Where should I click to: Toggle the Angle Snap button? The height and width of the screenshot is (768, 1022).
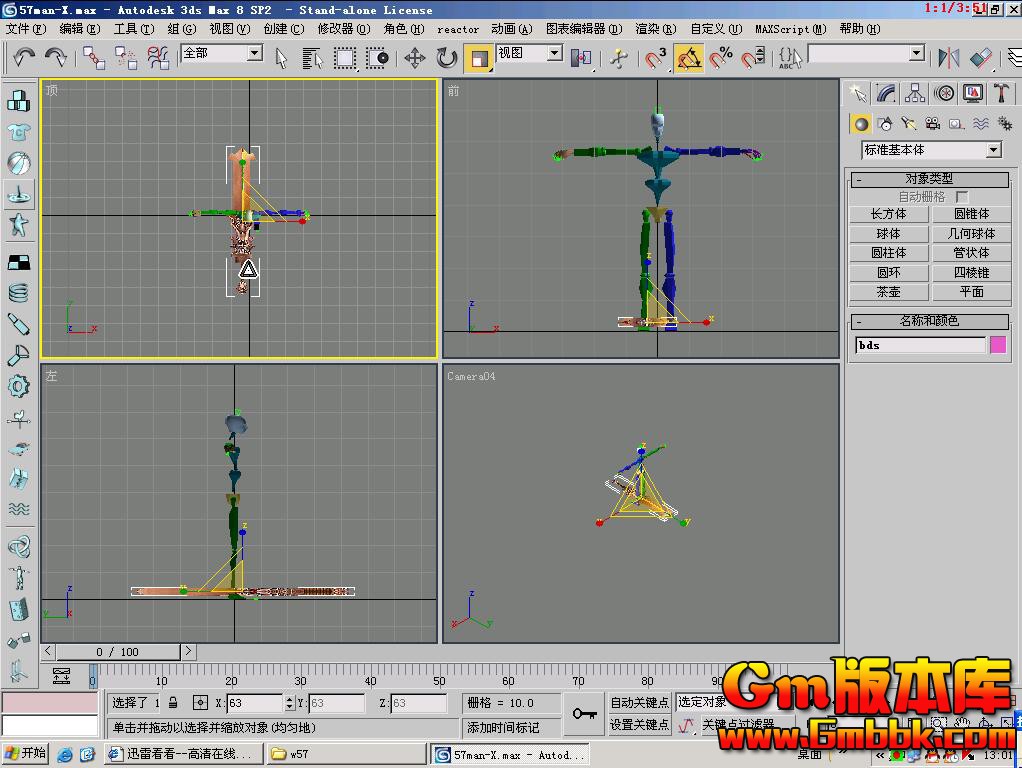(688, 58)
